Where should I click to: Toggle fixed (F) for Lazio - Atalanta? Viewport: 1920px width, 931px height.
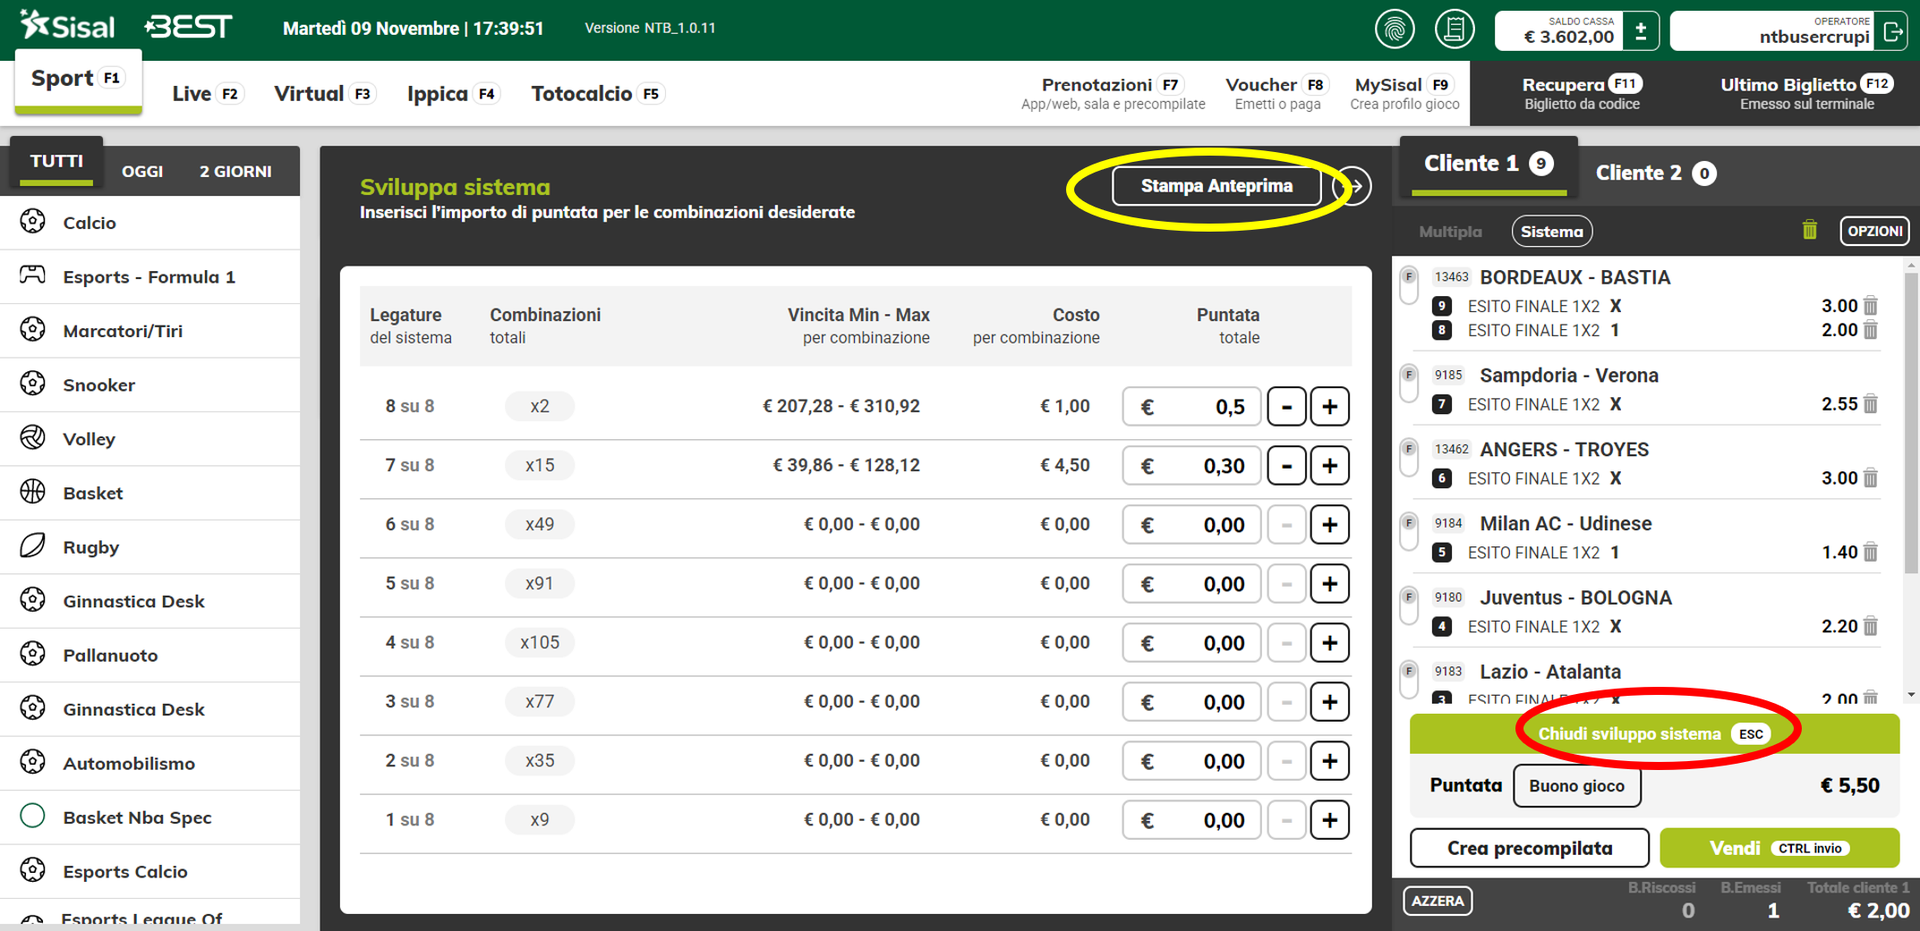click(x=1409, y=679)
